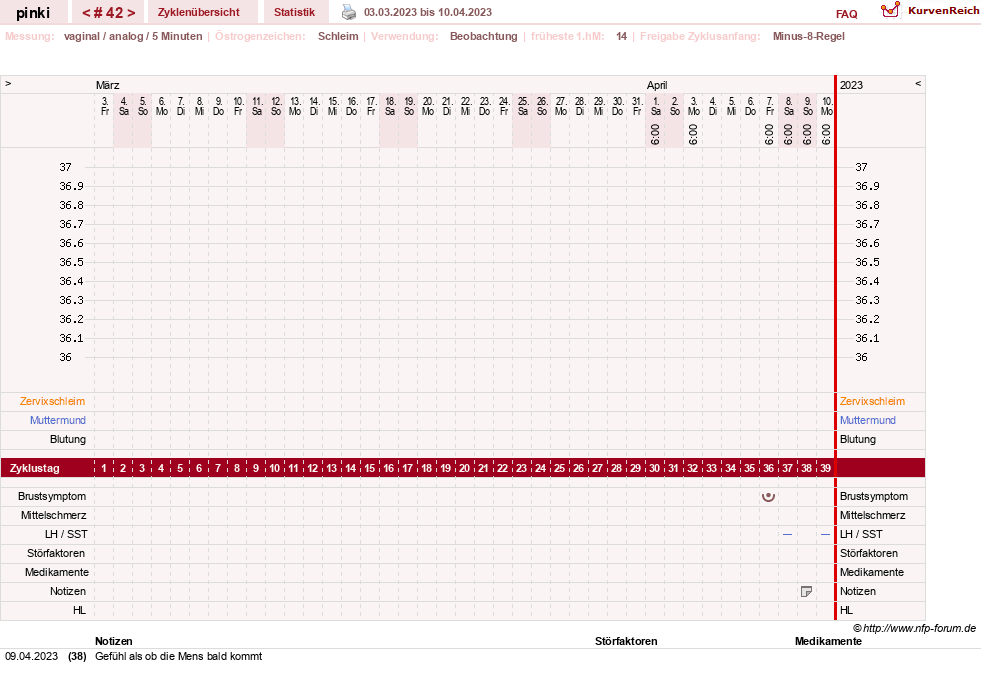Expand the chart left with the > arrow

[x=8, y=83]
